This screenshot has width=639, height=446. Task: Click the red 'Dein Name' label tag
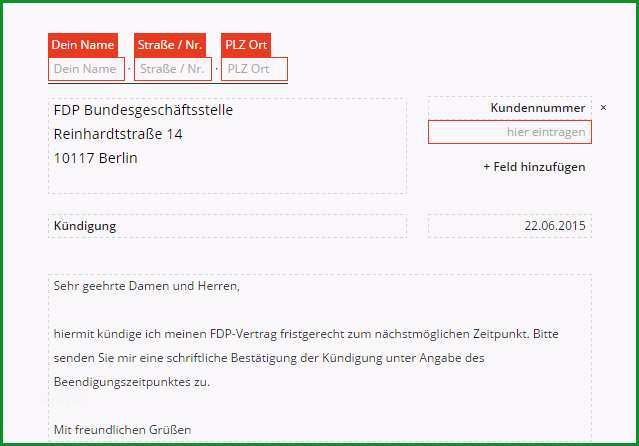coord(83,45)
